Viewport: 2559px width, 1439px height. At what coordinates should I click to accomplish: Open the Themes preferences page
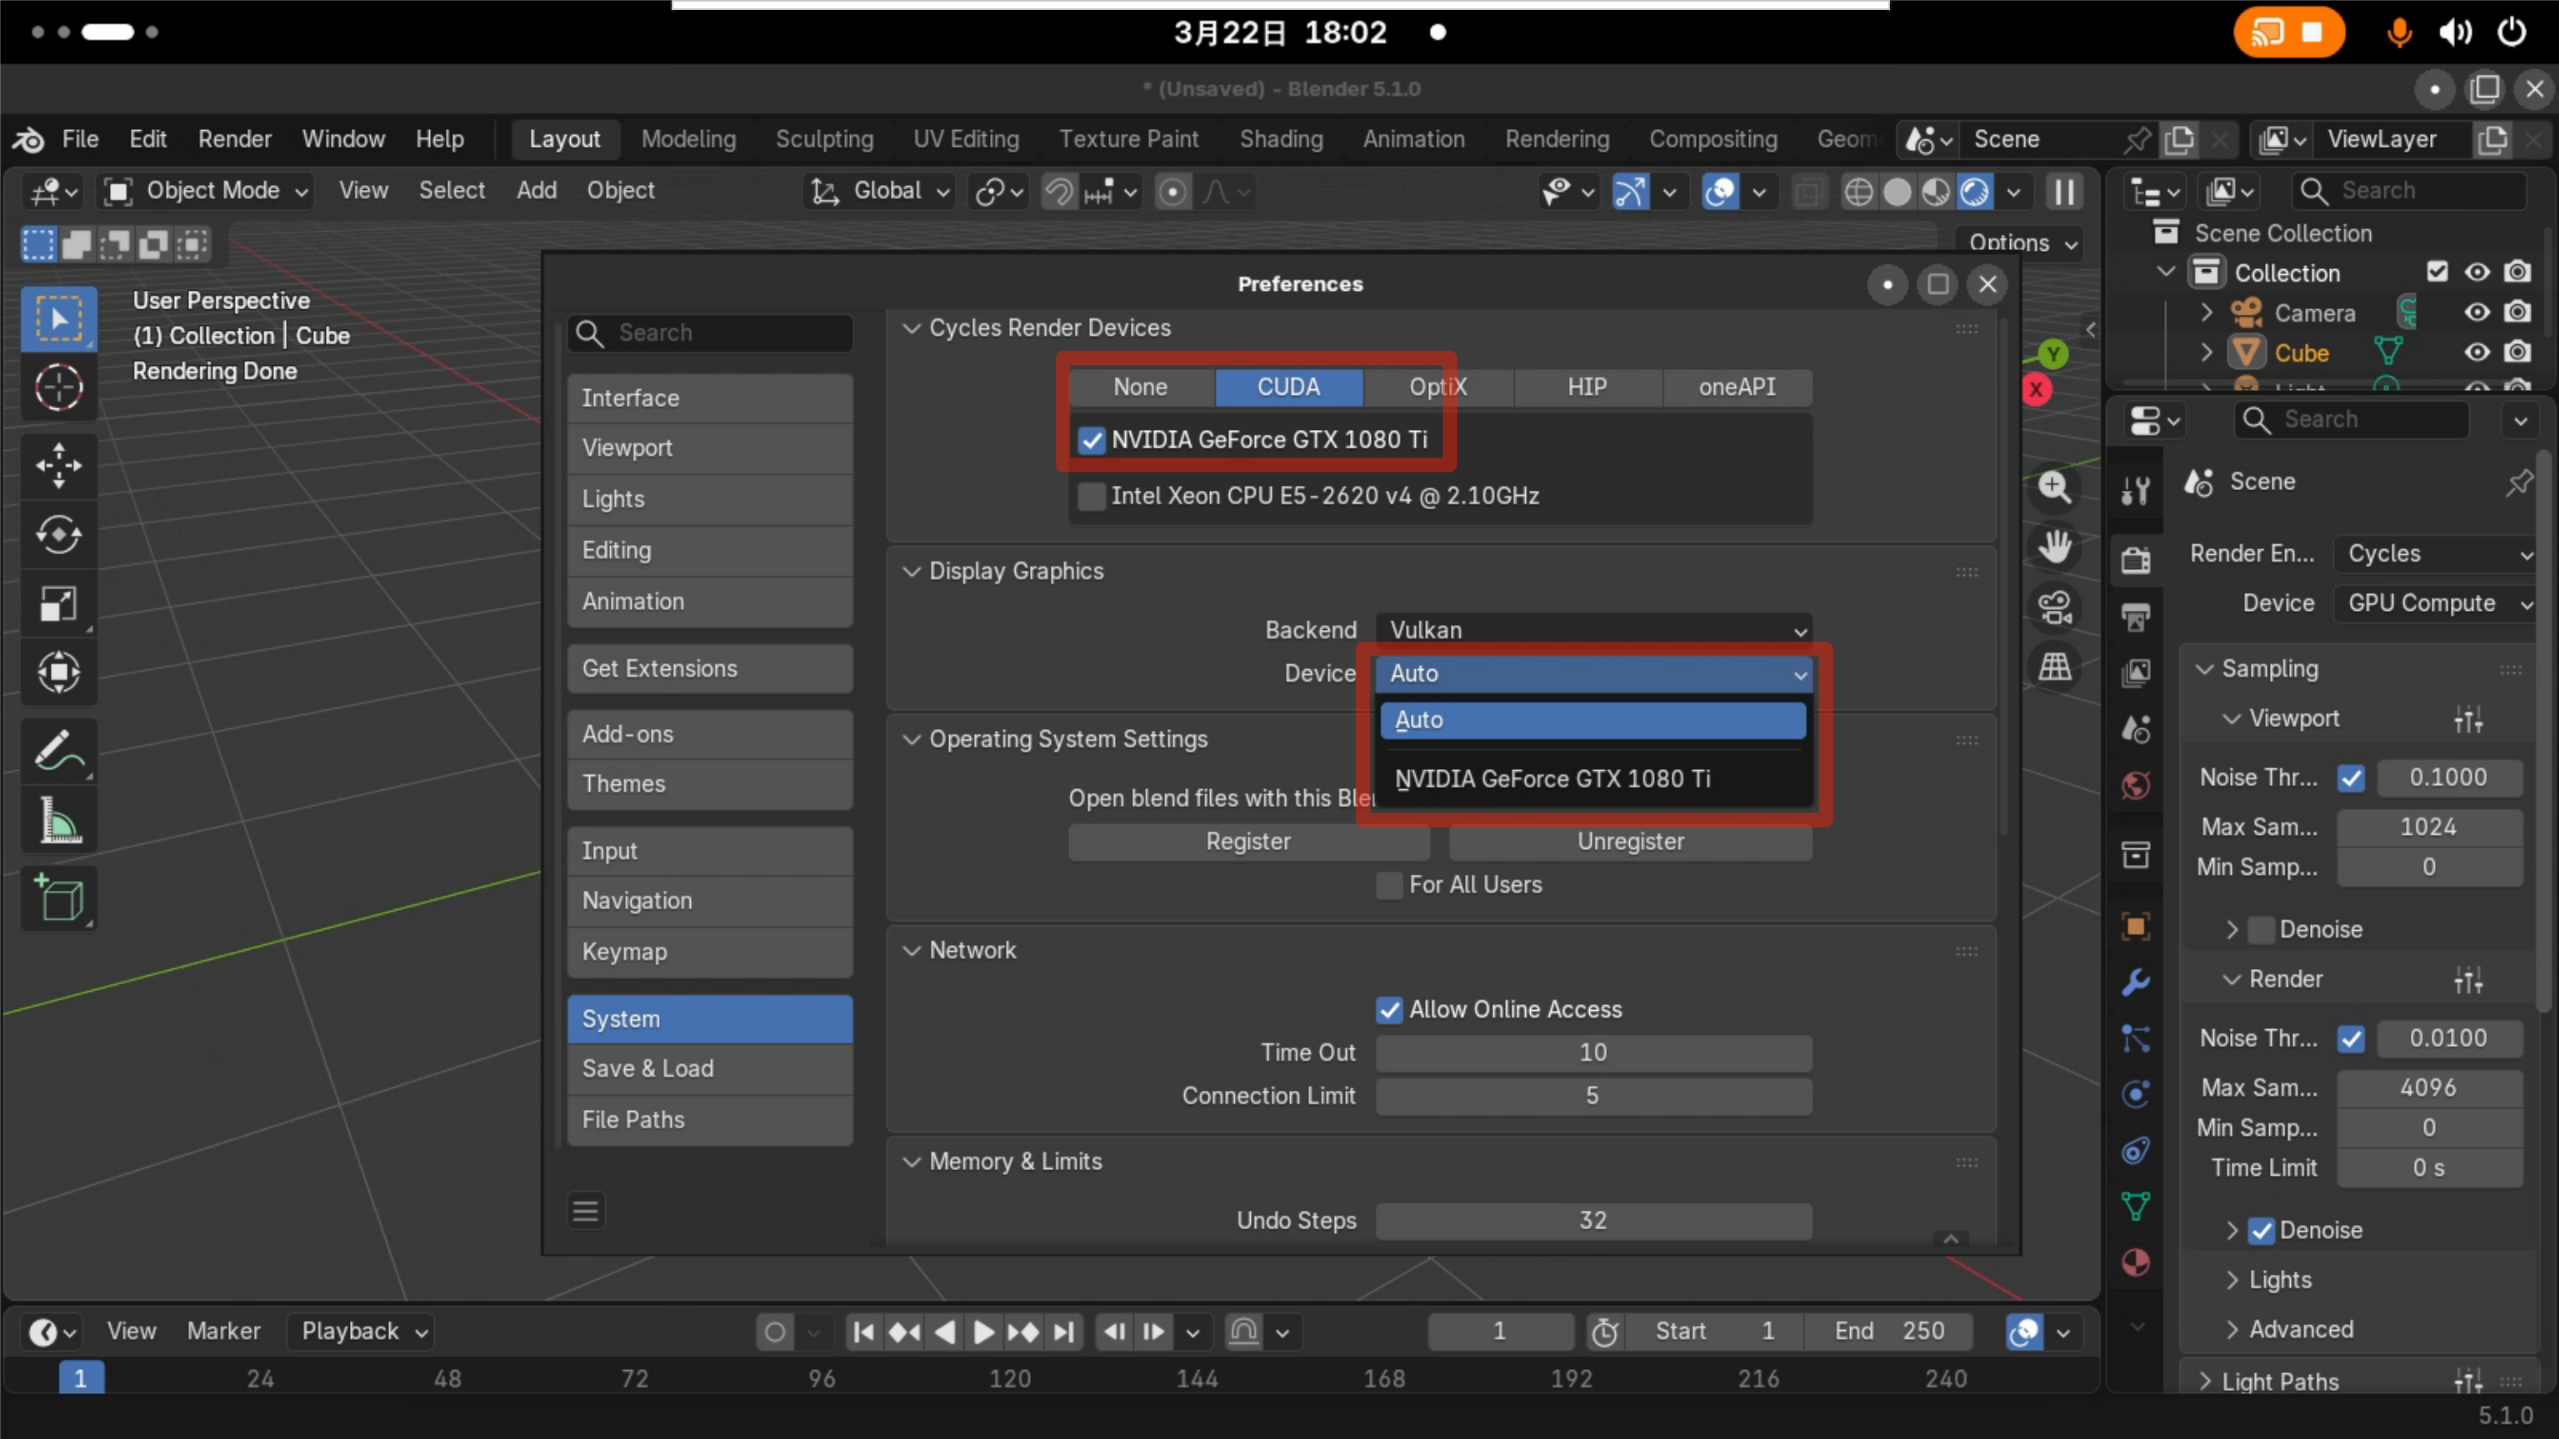(x=710, y=784)
